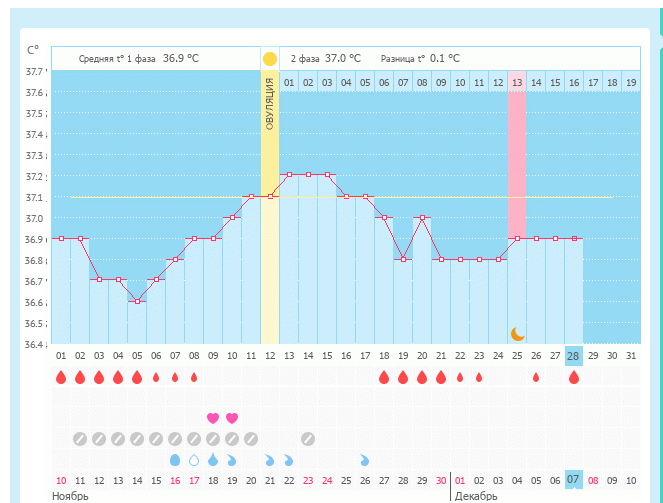This screenshot has height=503, width=663.
Task: Click the yellow ovulation sun icon
Action: pos(269,59)
